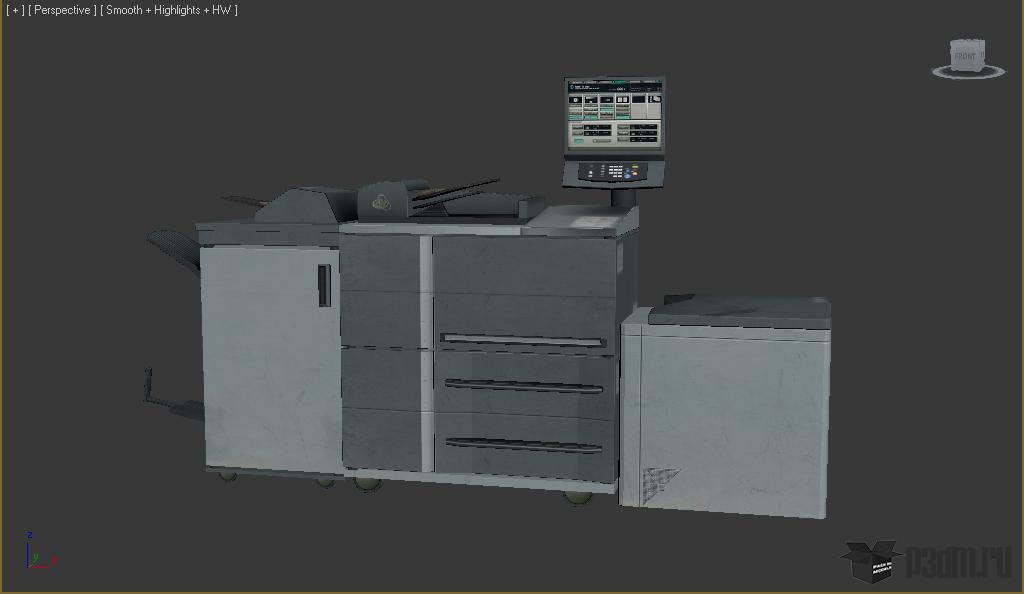Click the ViewCube compass ring
Image resolution: width=1024 pixels, height=594 pixels.
tap(968, 72)
